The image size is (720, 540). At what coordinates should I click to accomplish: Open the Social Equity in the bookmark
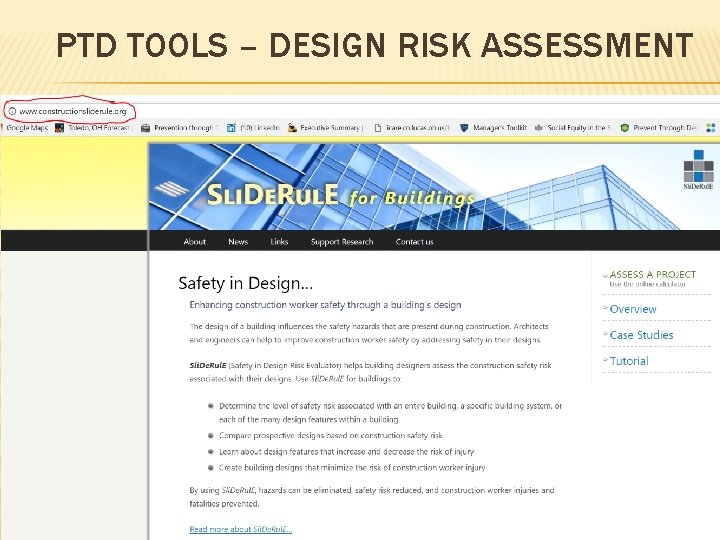(x=579, y=128)
